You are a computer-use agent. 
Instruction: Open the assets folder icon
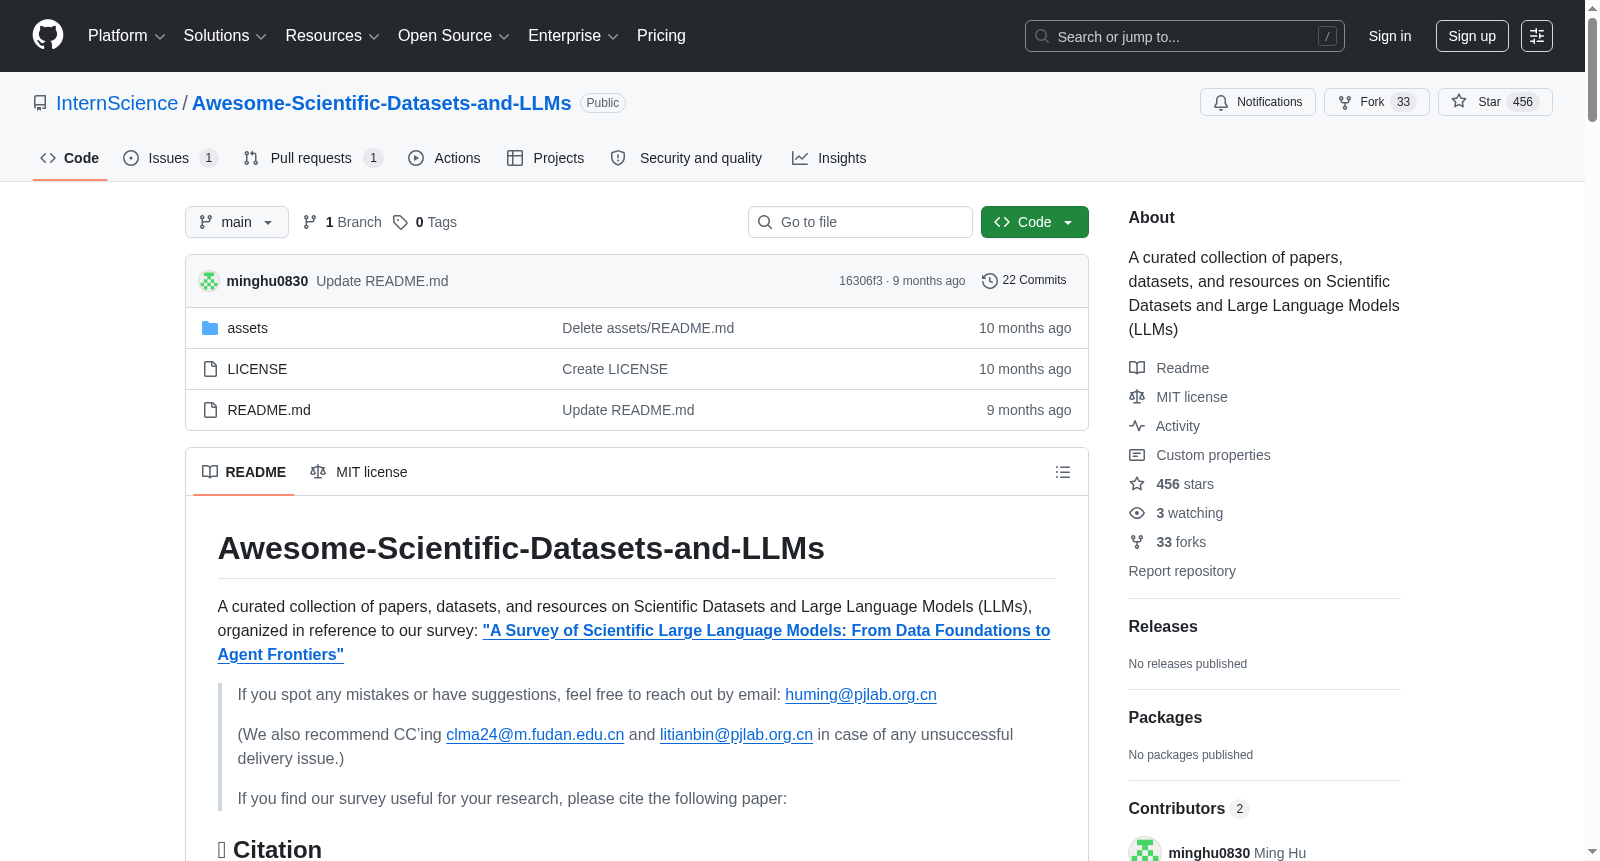click(210, 328)
